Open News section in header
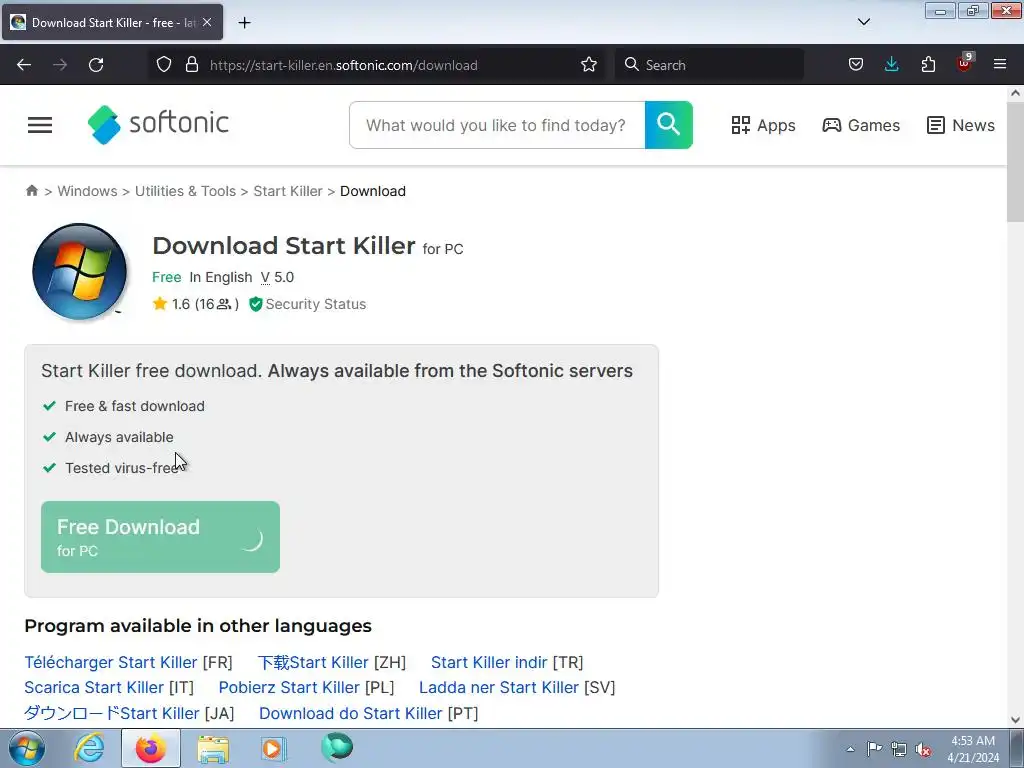Image resolution: width=1024 pixels, height=768 pixels. click(x=961, y=125)
